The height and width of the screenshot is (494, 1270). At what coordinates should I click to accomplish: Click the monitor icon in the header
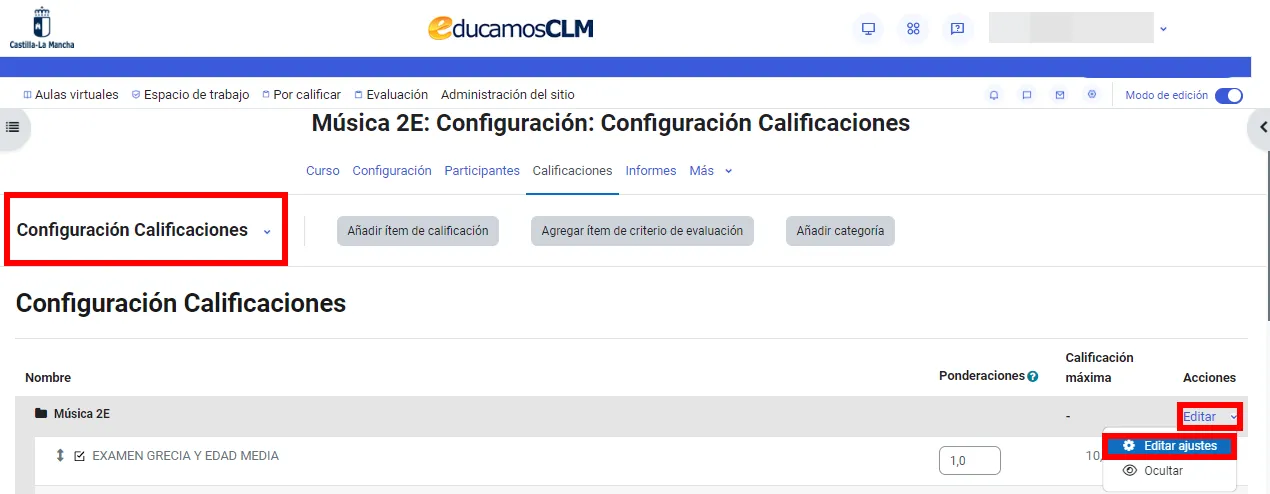point(868,28)
